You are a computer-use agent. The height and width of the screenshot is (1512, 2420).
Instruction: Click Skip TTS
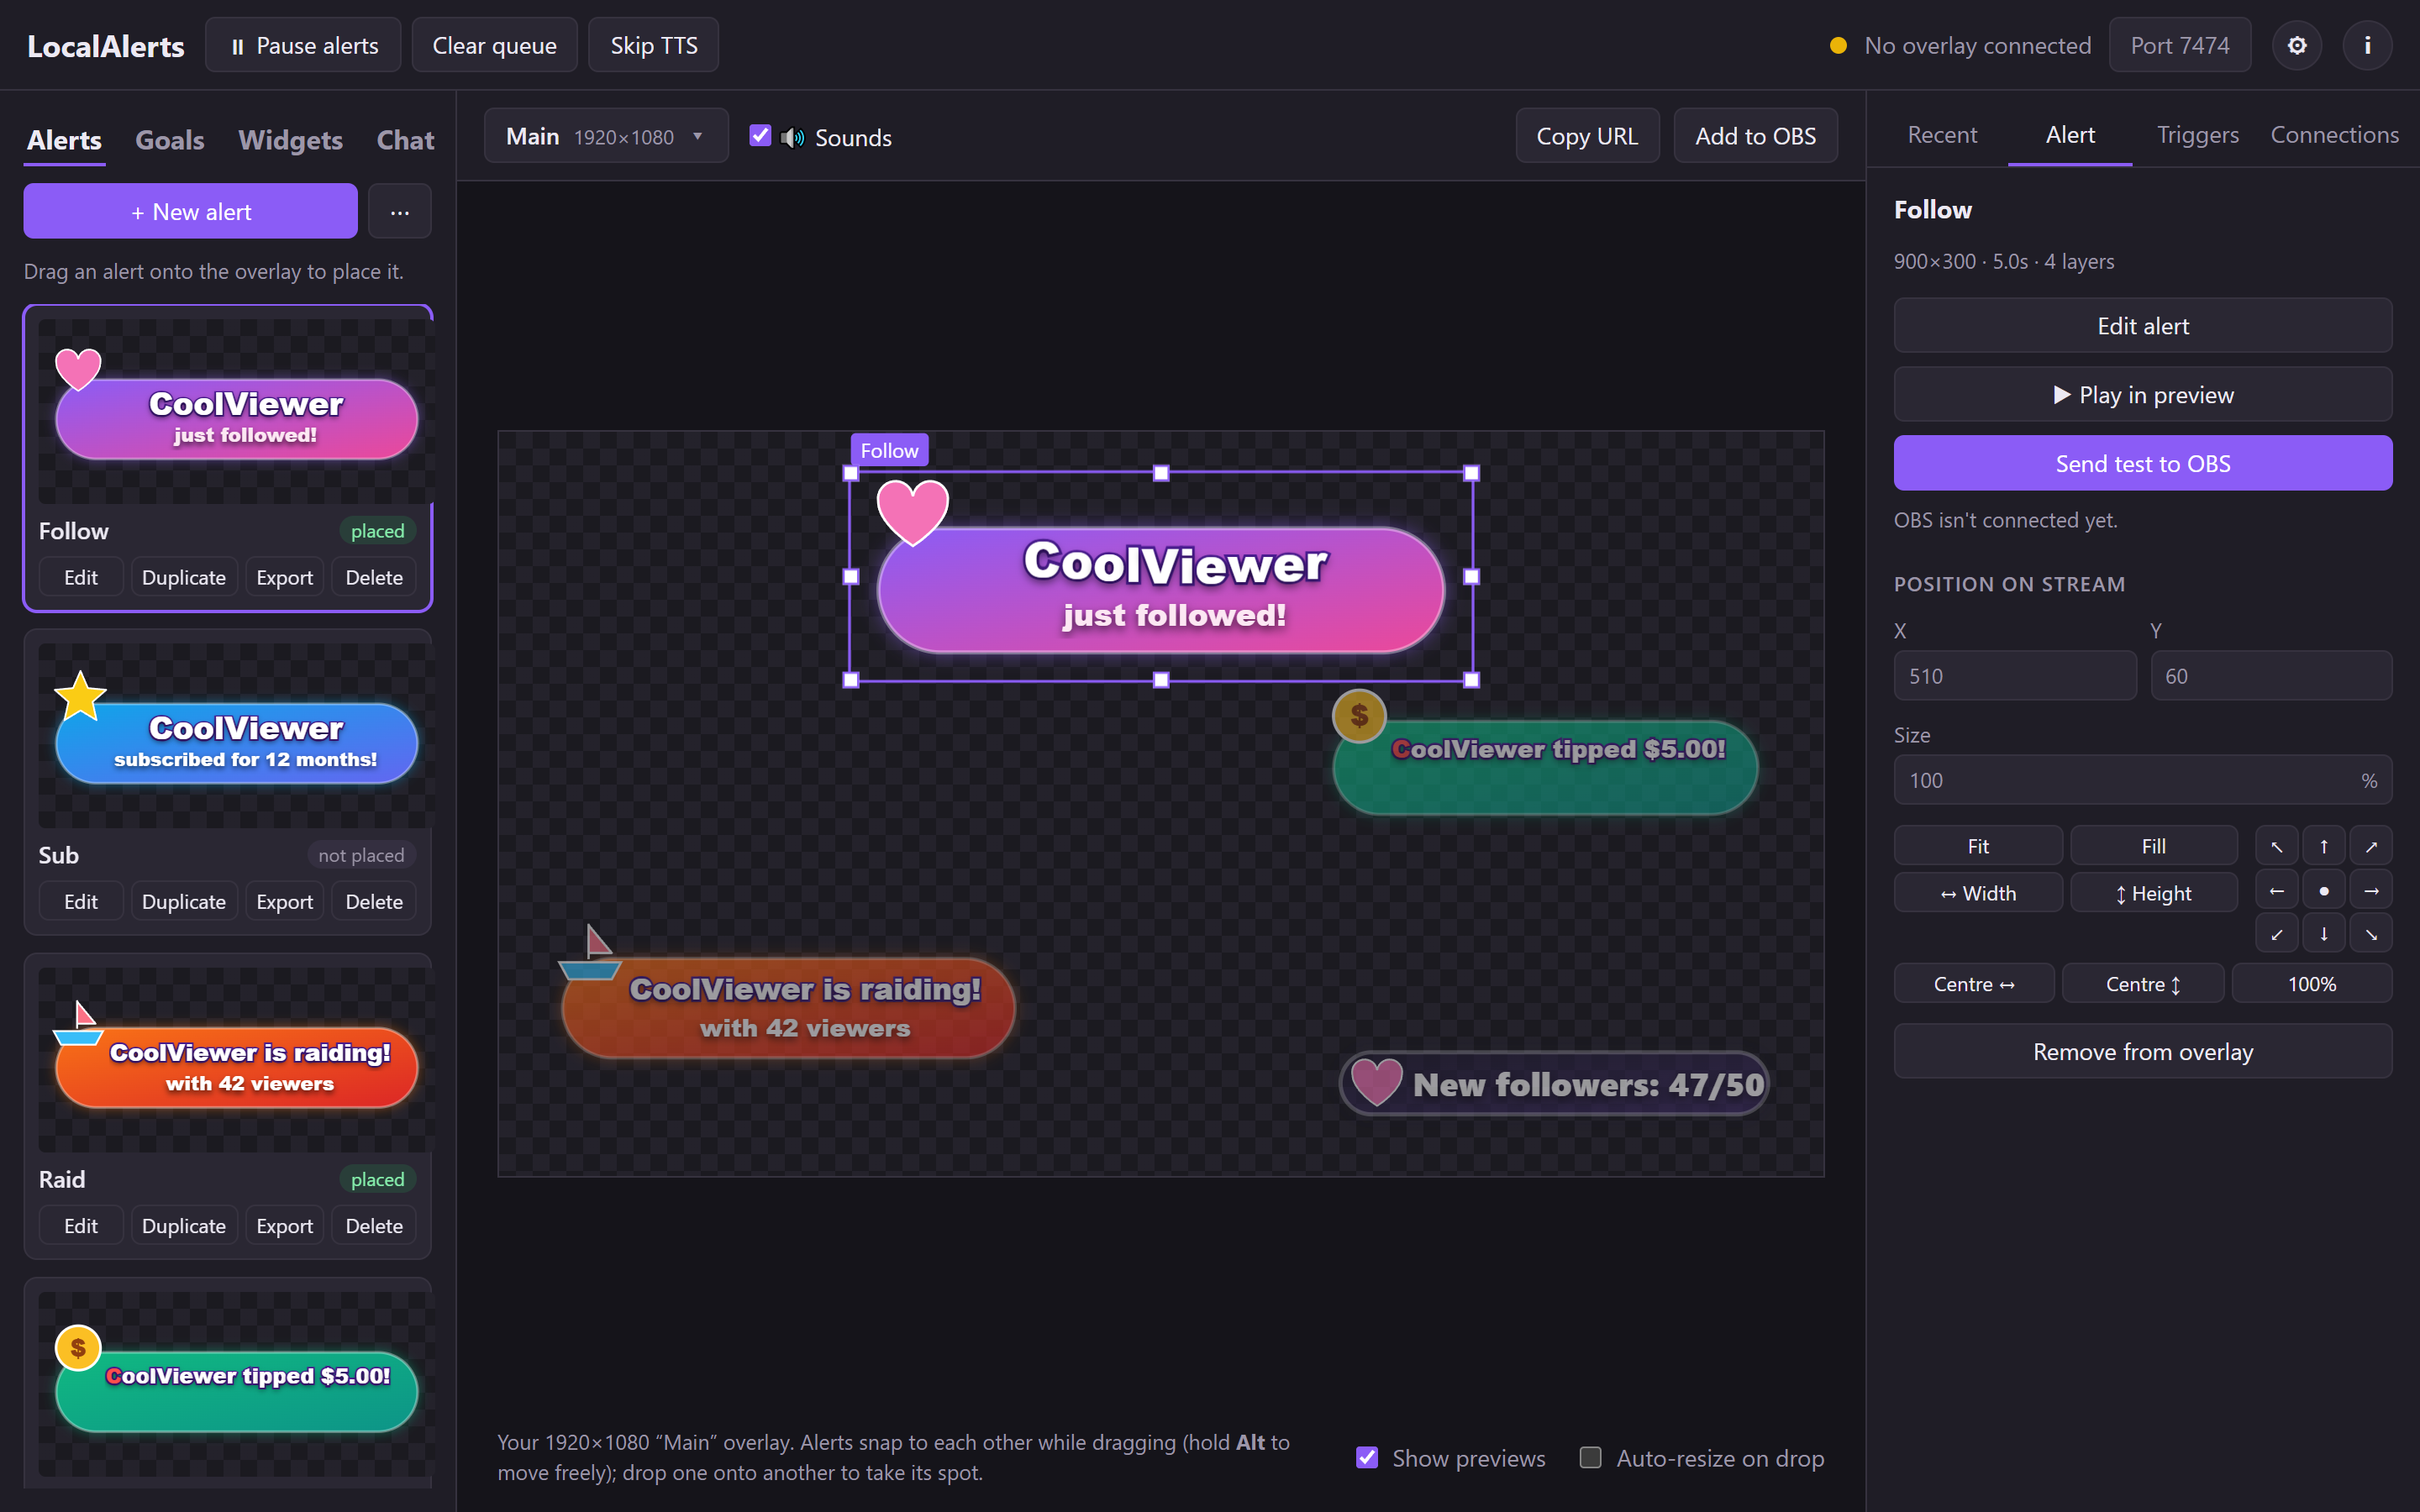[x=653, y=45]
